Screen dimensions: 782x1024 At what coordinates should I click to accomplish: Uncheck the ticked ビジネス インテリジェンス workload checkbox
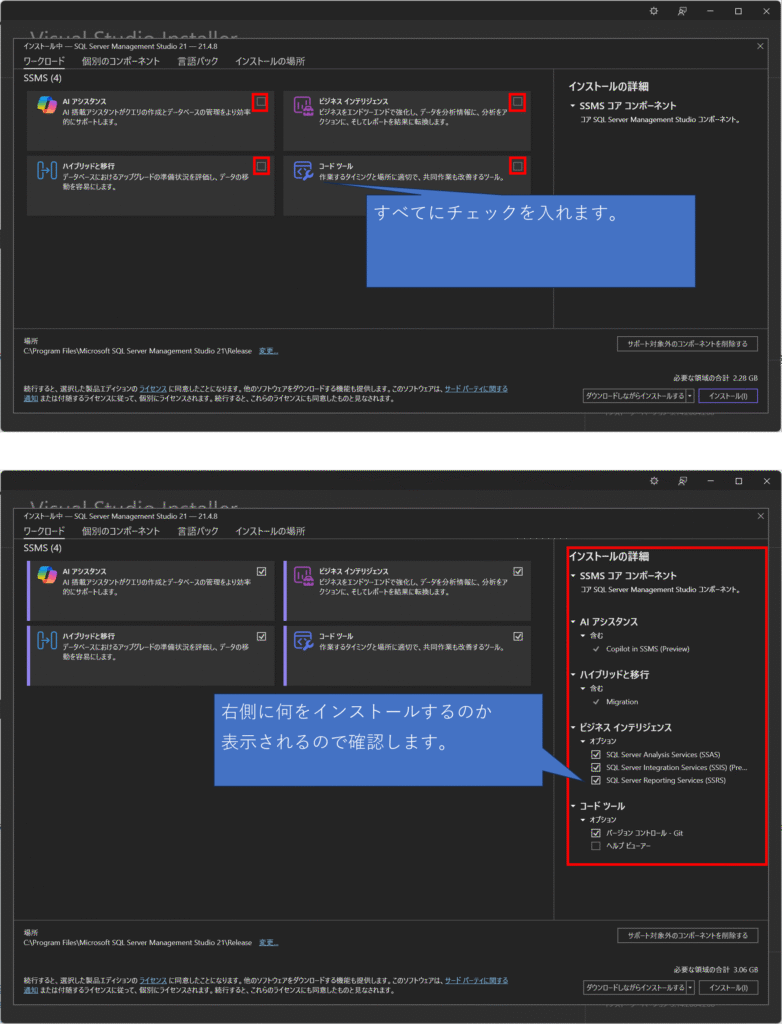[518, 571]
